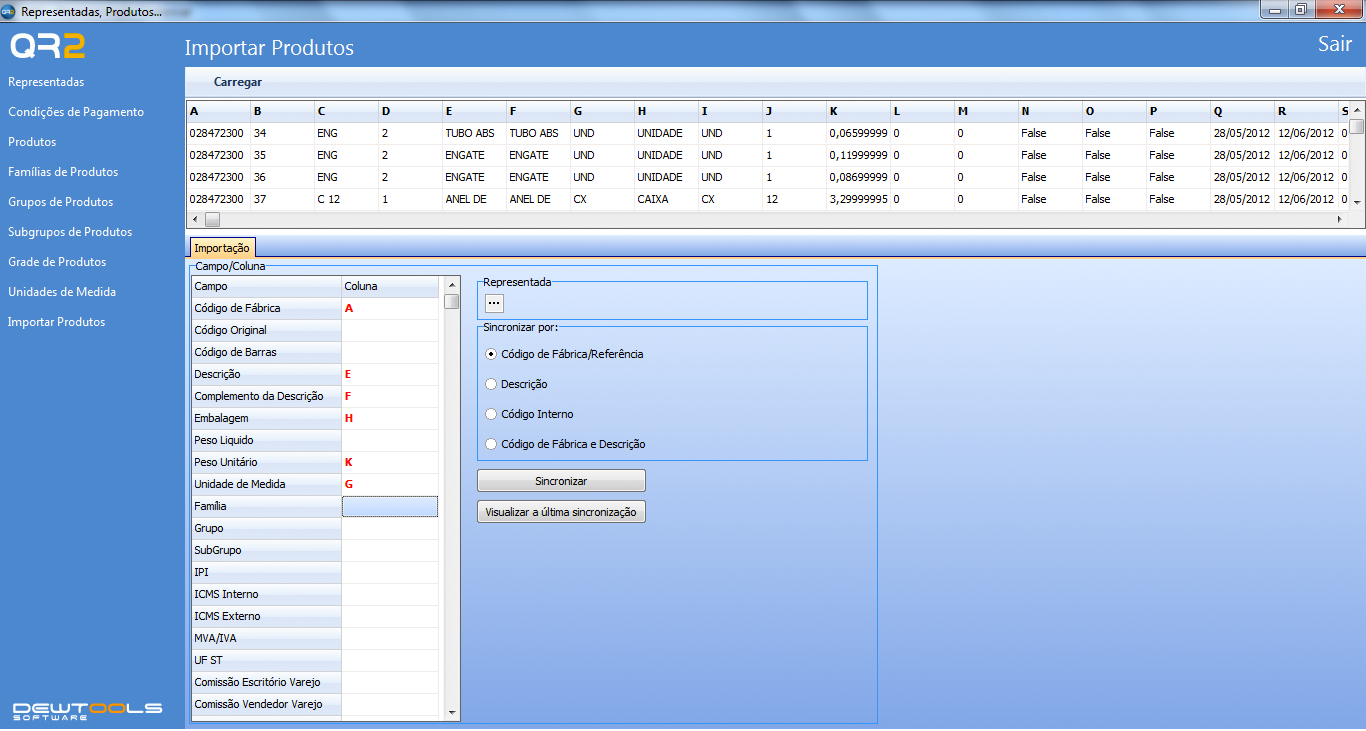Click column cell G for Unidade de Medida
1366x731 pixels.
click(x=390, y=484)
